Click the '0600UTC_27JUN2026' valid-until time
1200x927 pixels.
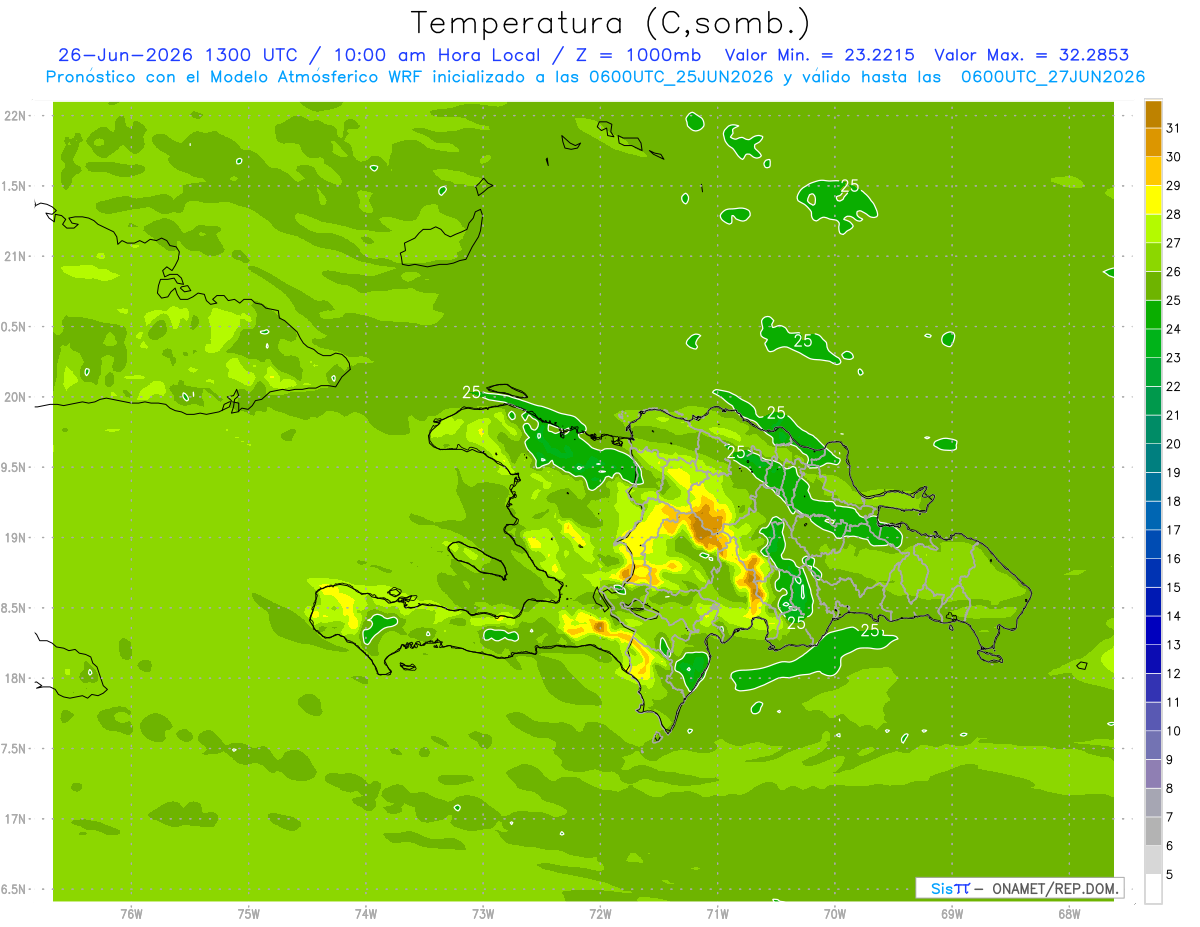1053,77
